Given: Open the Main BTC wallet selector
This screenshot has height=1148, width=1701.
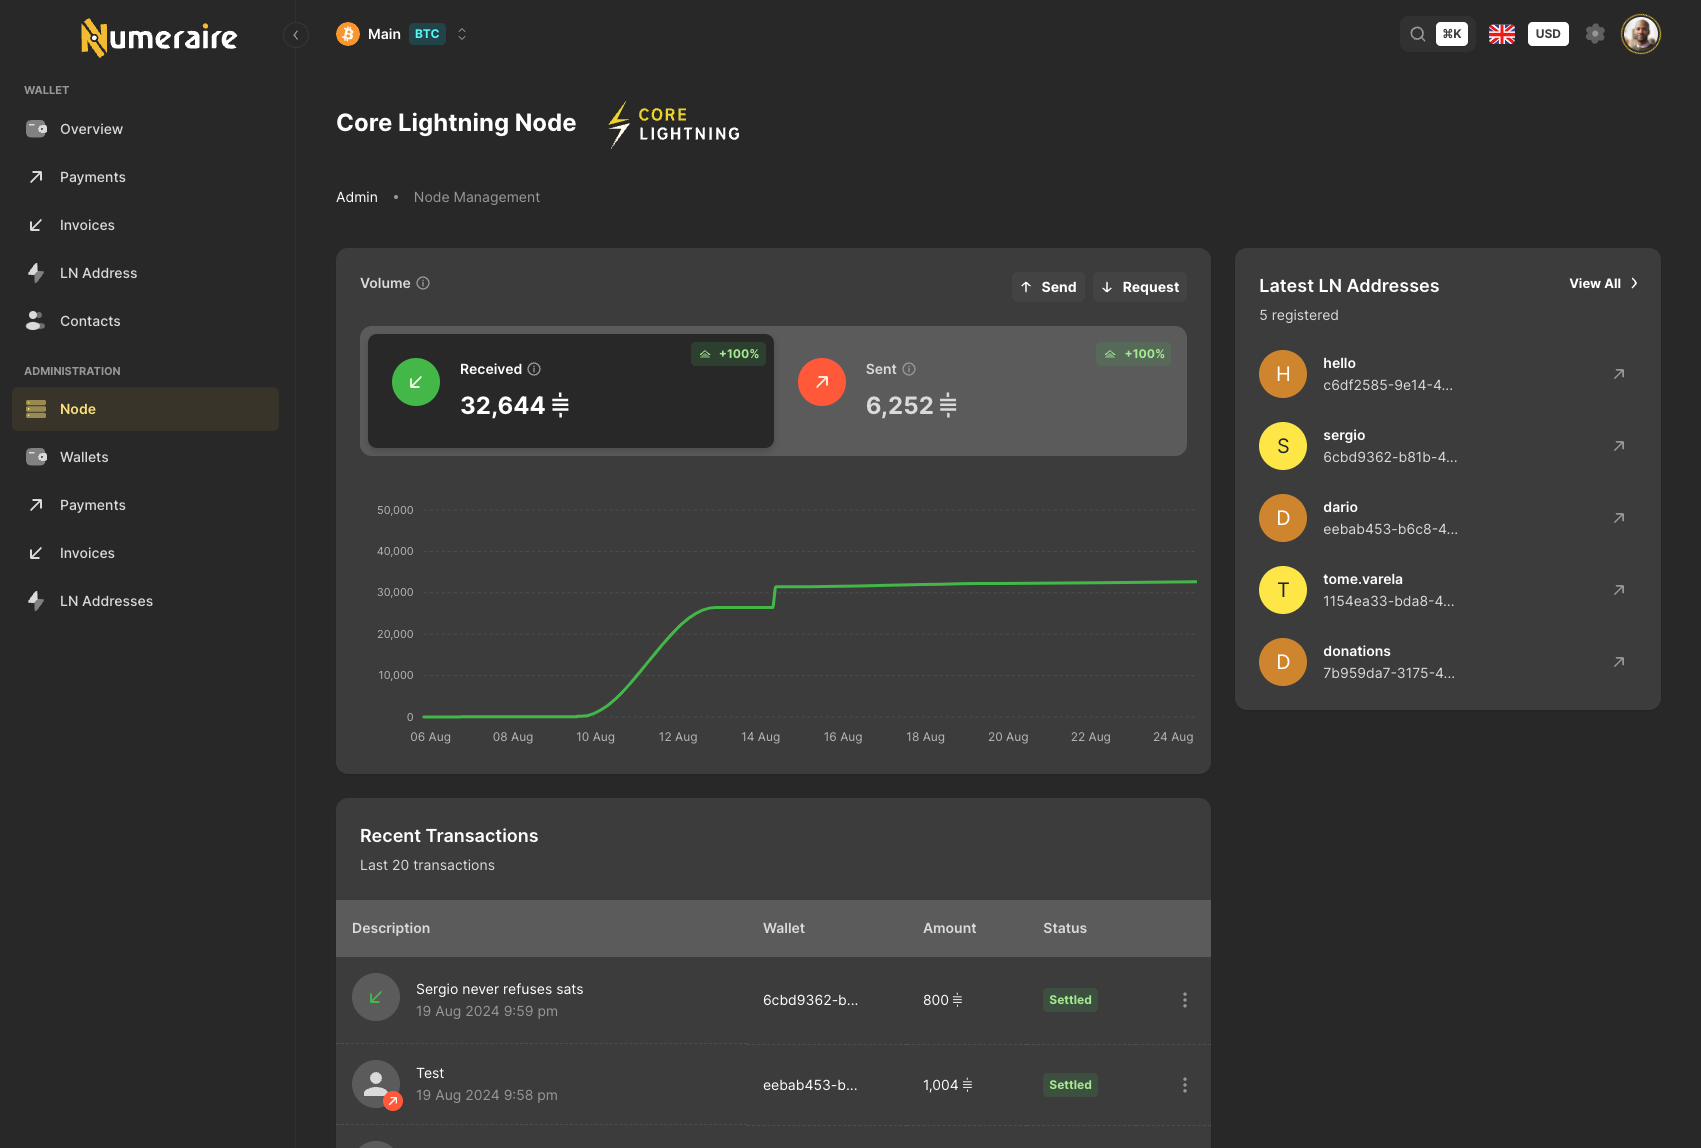Looking at the screenshot, I should tap(402, 34).
